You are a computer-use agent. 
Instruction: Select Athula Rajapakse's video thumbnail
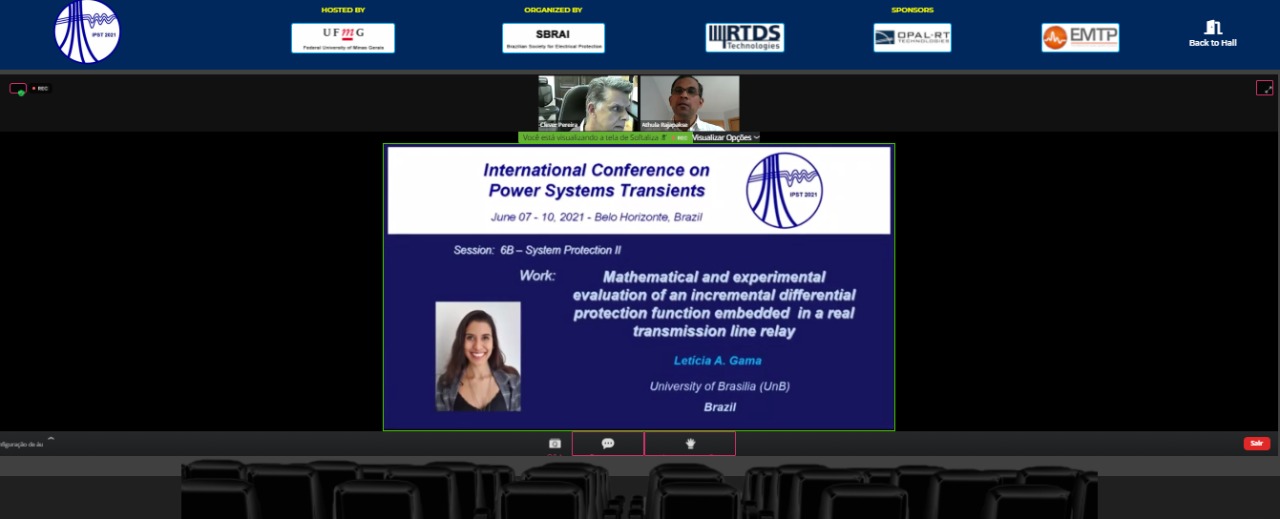coord(689,103)
